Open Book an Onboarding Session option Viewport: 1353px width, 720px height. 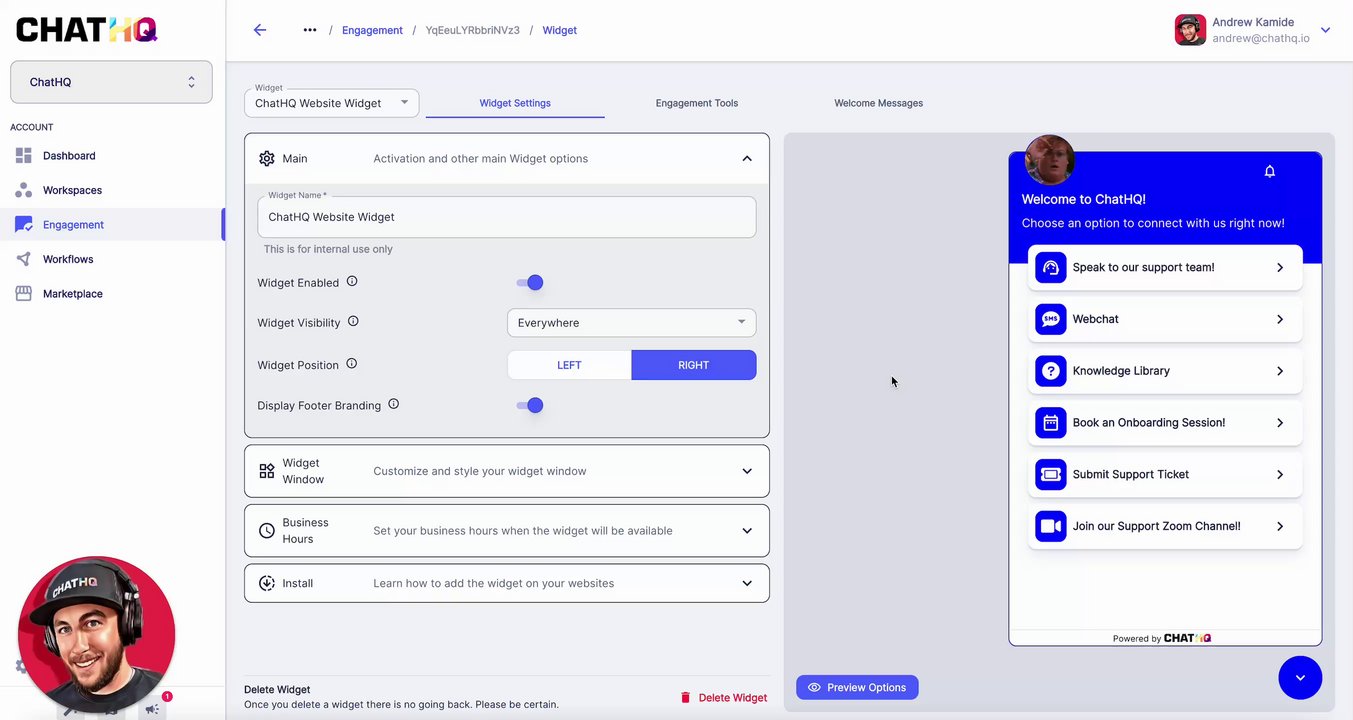coord(1165,423)
